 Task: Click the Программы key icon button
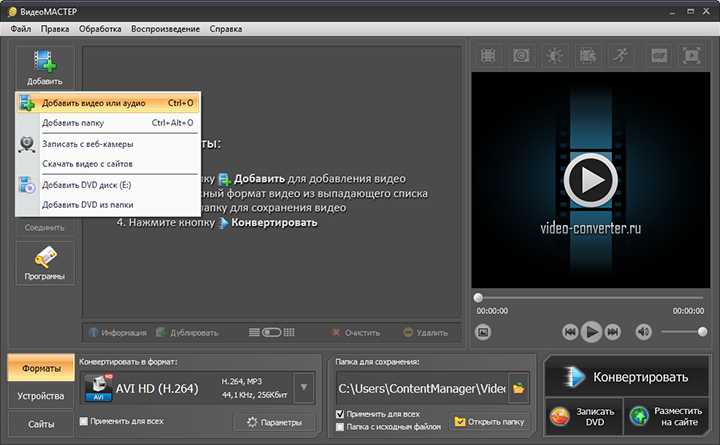pos(45,263)
